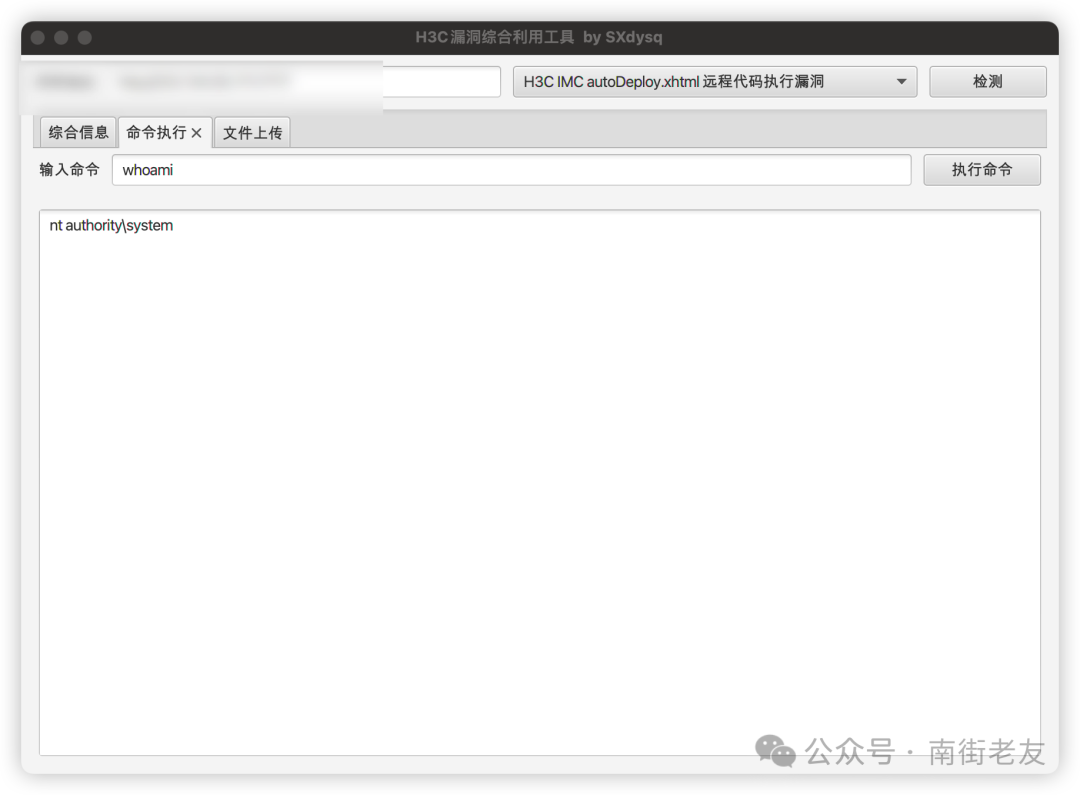Close the 命令执行 tab with its X
This screenshot has width=1080, height=795.
(x=196, y=133)
